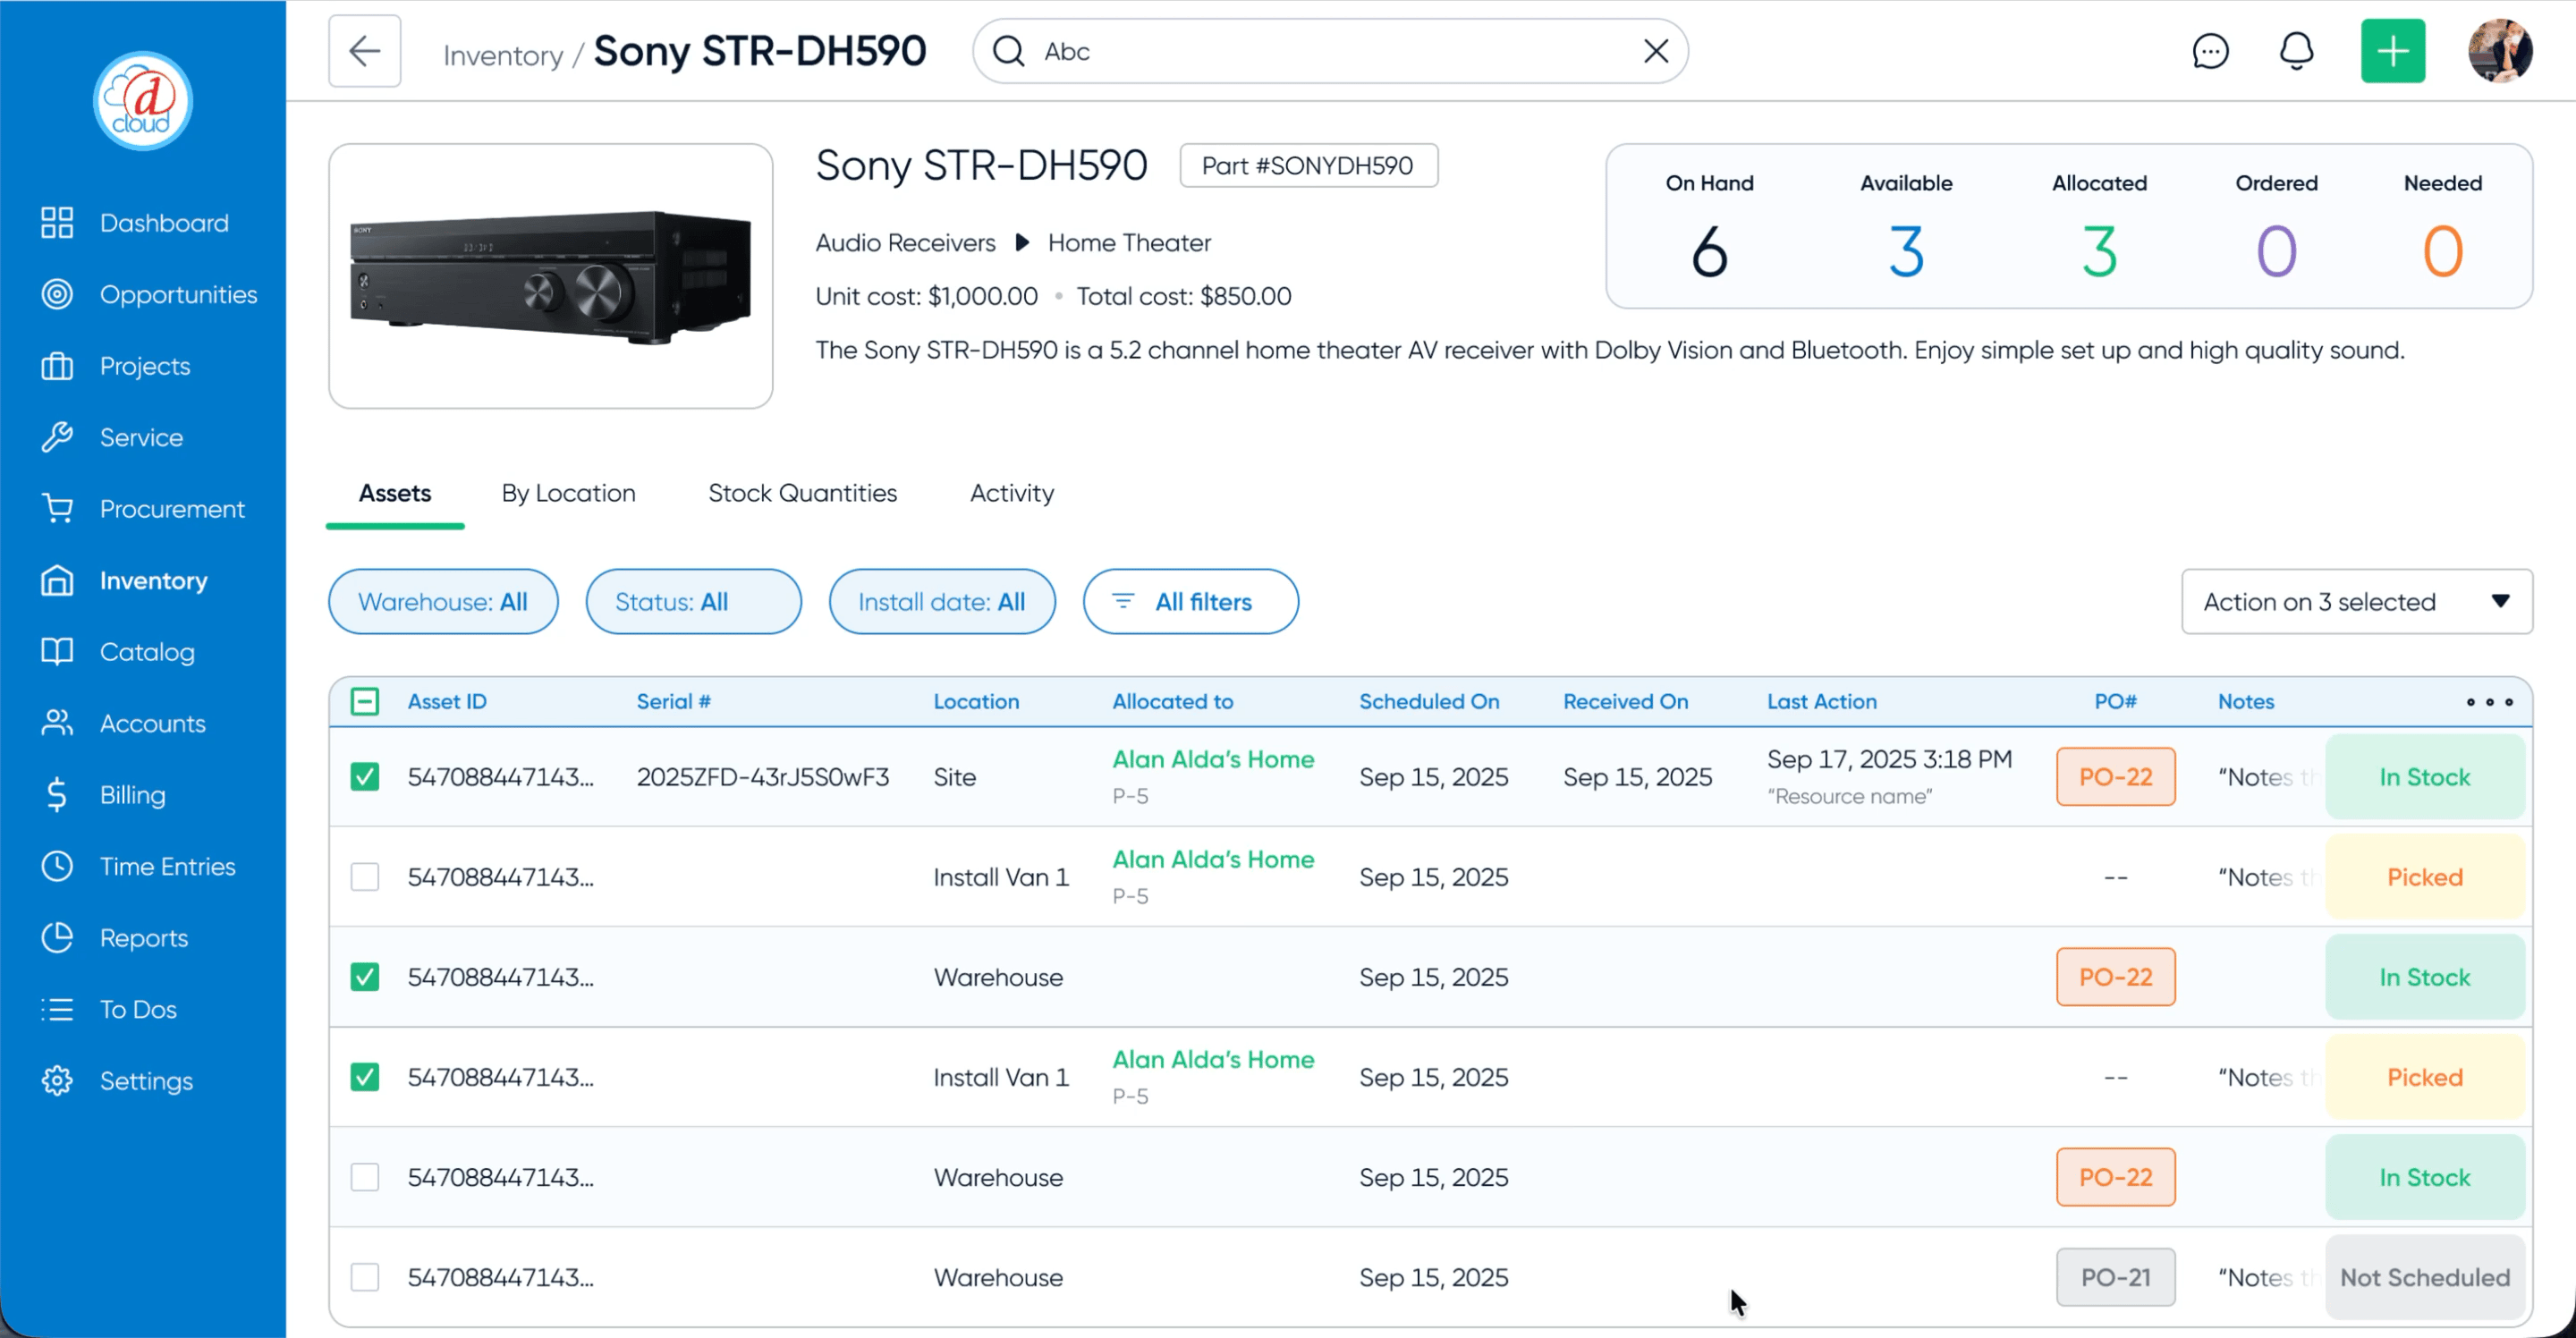Click the back arrow button

(x=364, y=51)
